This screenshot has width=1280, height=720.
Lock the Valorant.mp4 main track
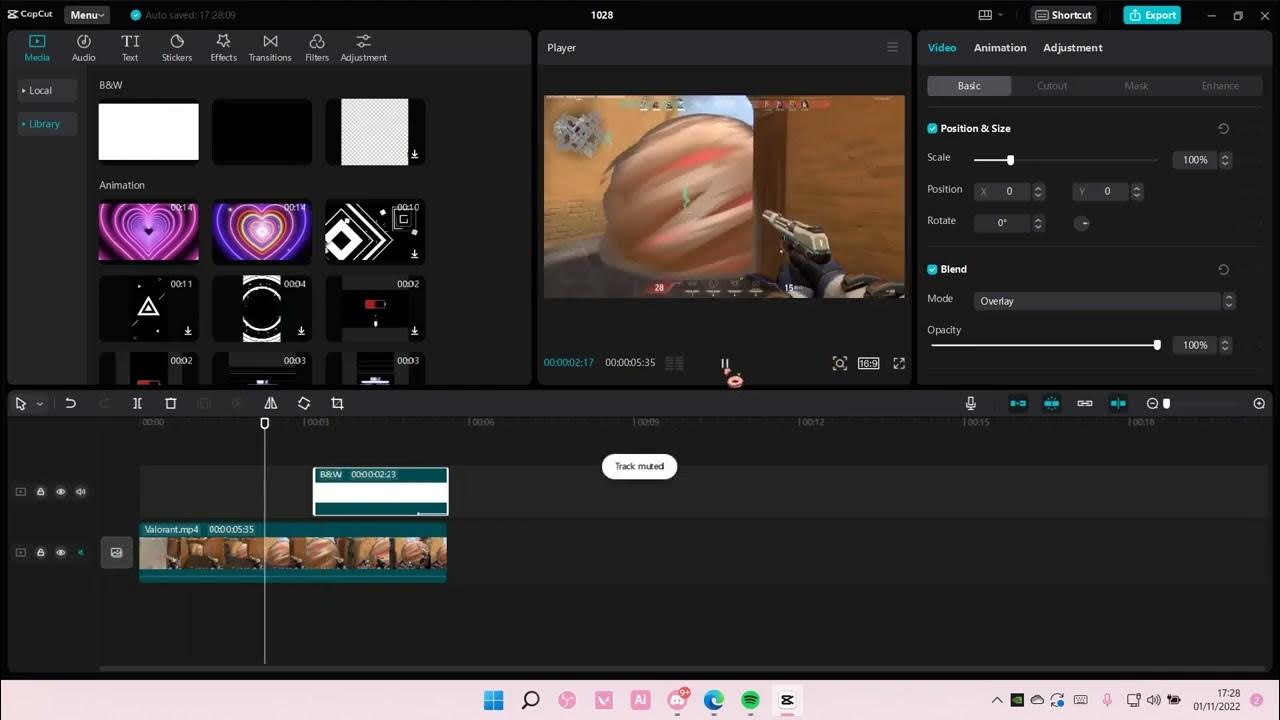point(41,552)
